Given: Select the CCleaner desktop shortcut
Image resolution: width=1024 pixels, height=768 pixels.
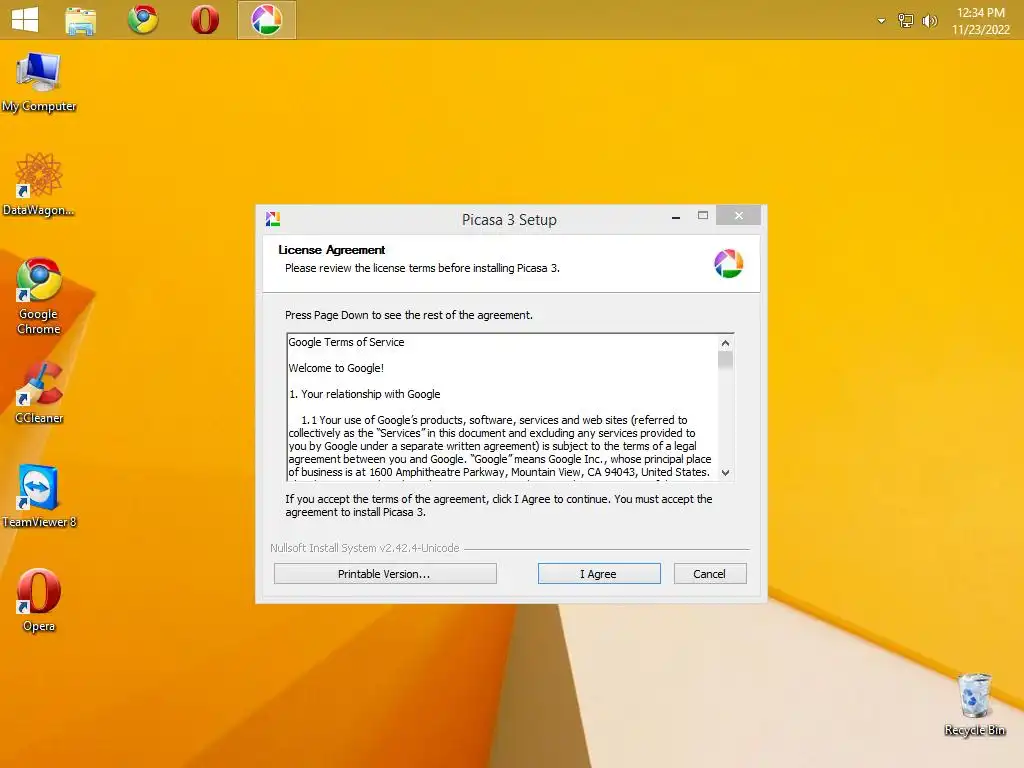Looking at the screenshot, I should (x=39, y=393).
